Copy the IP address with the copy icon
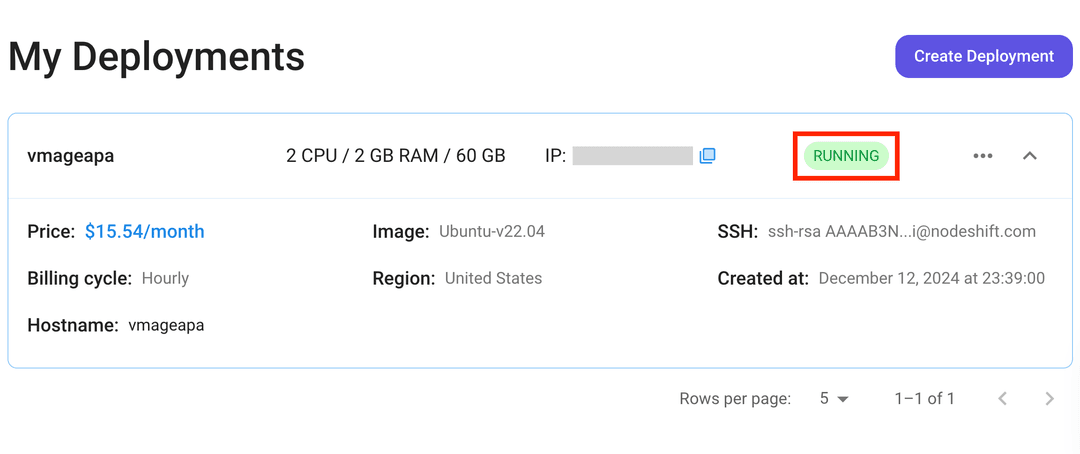The image size is (1080, 454). pos(707,156)
